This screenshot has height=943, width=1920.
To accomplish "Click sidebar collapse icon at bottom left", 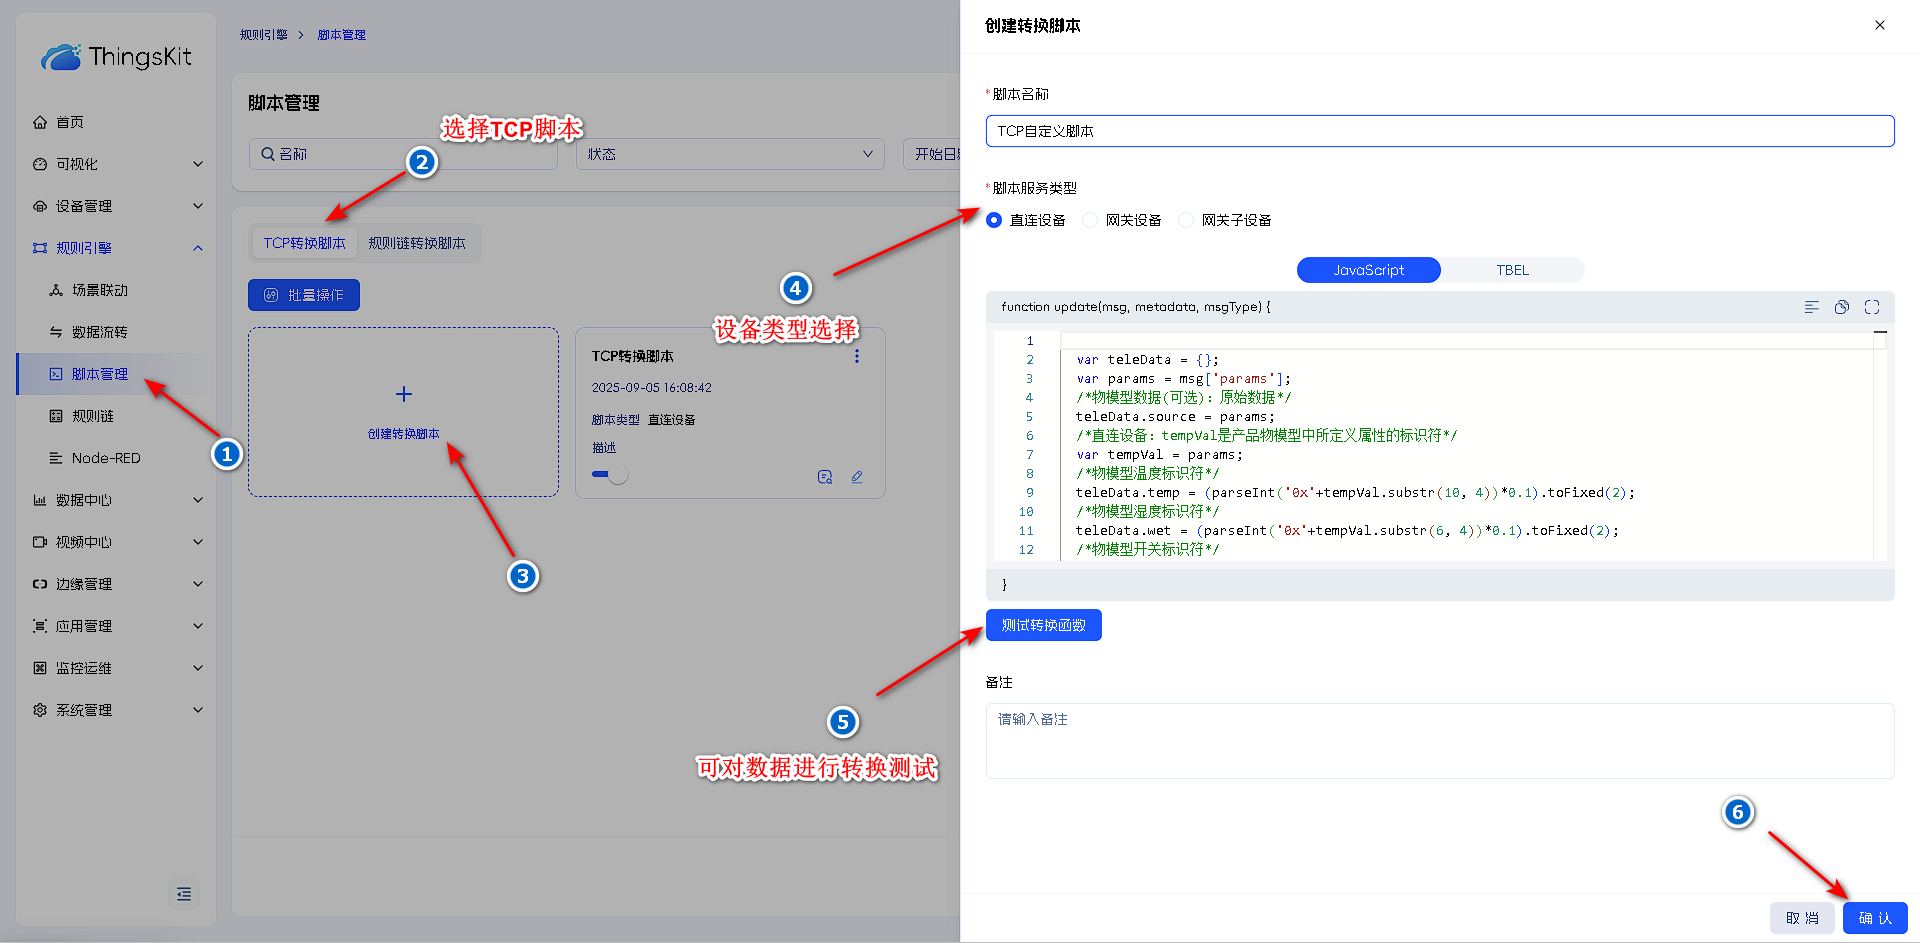I will click(x=184, y=894).
